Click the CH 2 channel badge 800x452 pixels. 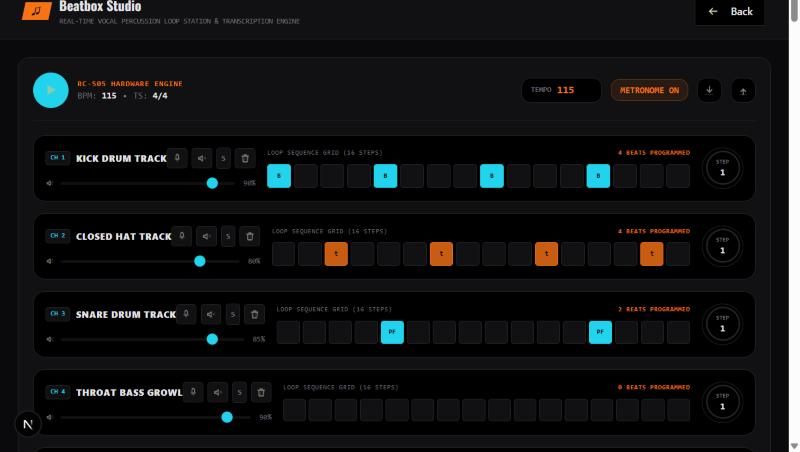[58, 236]
